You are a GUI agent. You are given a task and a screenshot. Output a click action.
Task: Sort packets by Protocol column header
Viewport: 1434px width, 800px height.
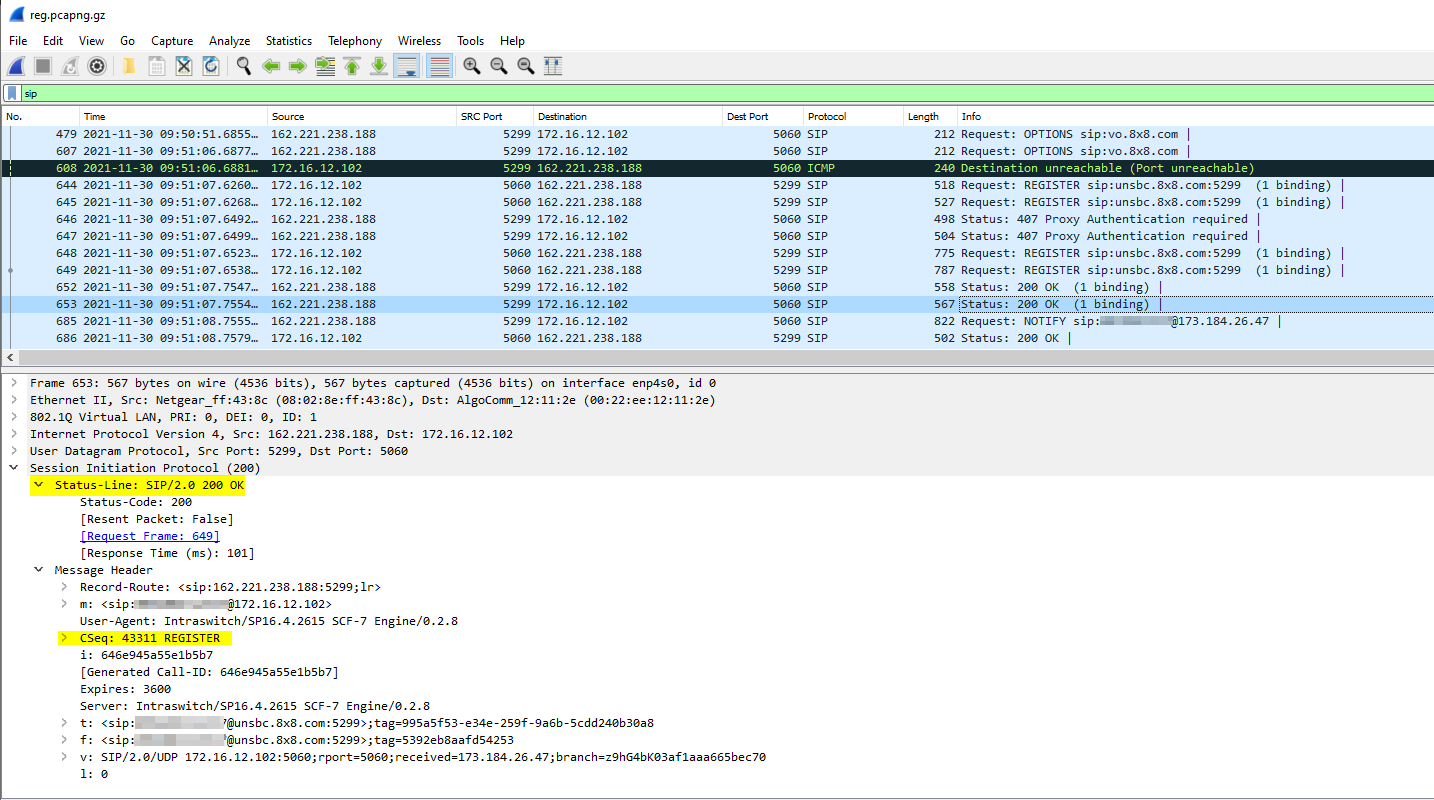pos(827,116)
